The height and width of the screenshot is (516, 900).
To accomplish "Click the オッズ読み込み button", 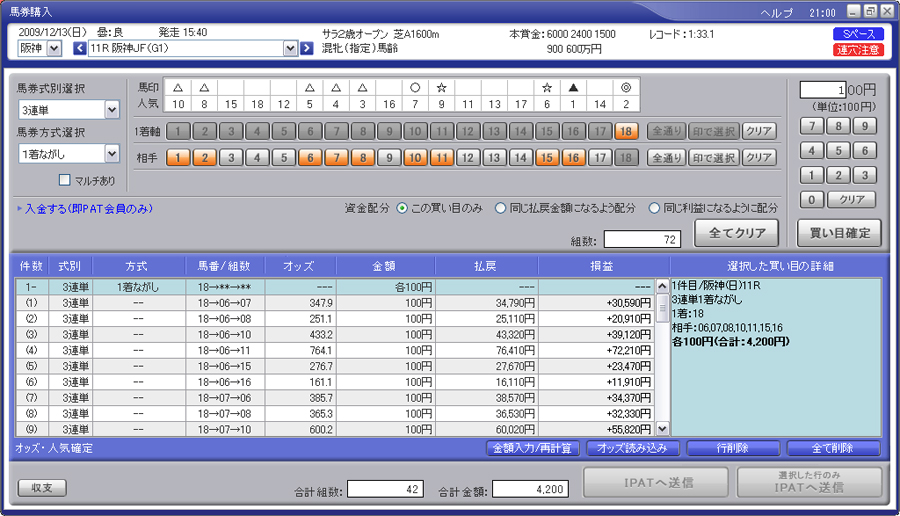I will (633, 448).
